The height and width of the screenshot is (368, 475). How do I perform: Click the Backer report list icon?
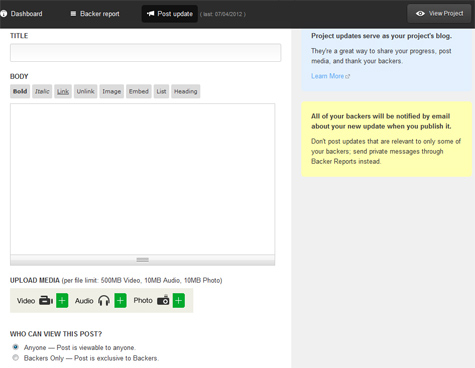click(73, 14)
